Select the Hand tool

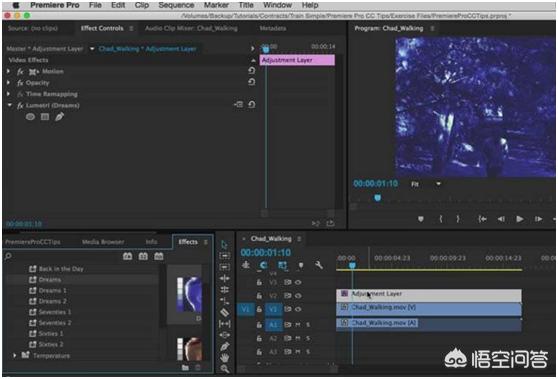click(225, 358)
